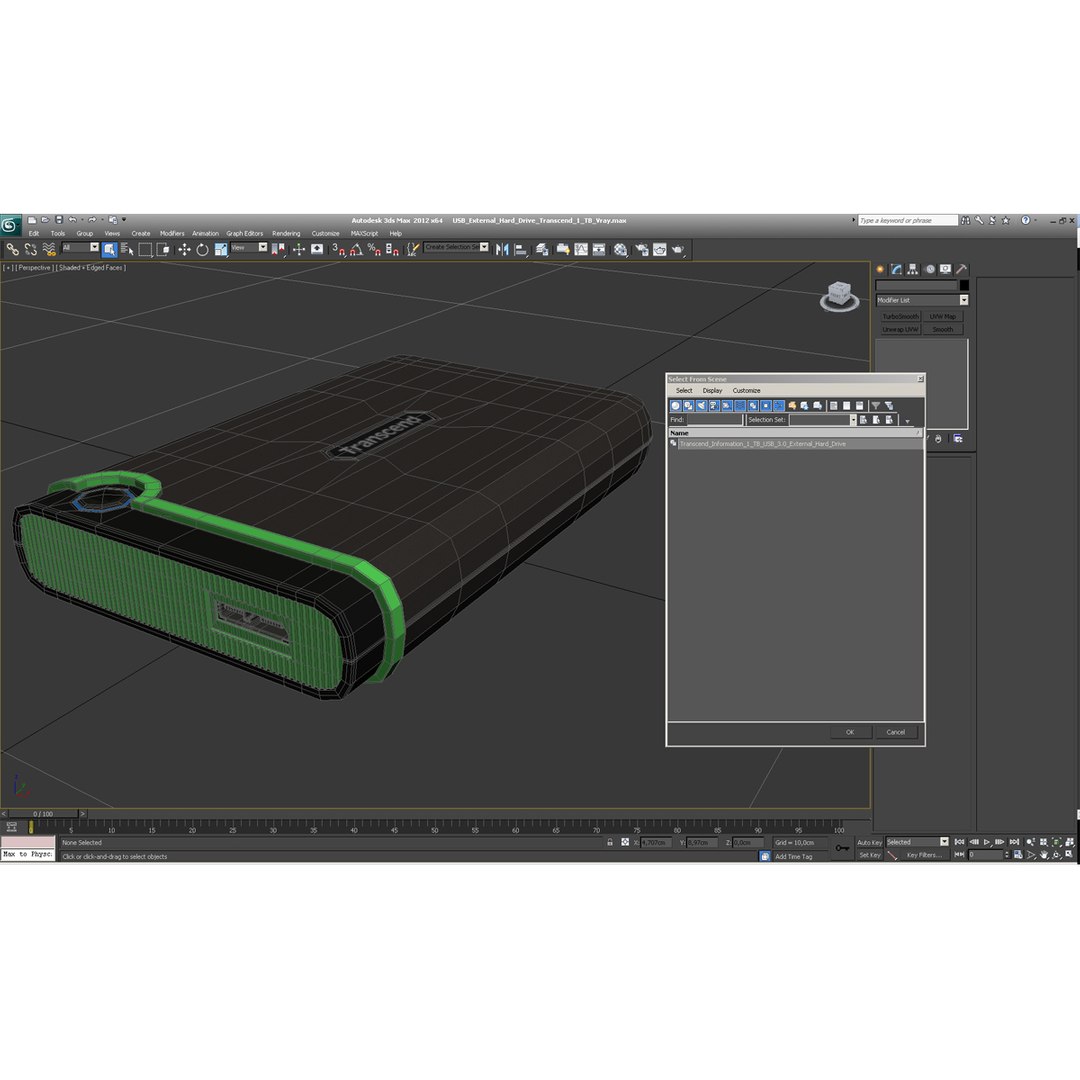Open Key Filters dialog
Viewport: 1080px width, 1080px height.
pyautogui.click(x=924, y=855)
